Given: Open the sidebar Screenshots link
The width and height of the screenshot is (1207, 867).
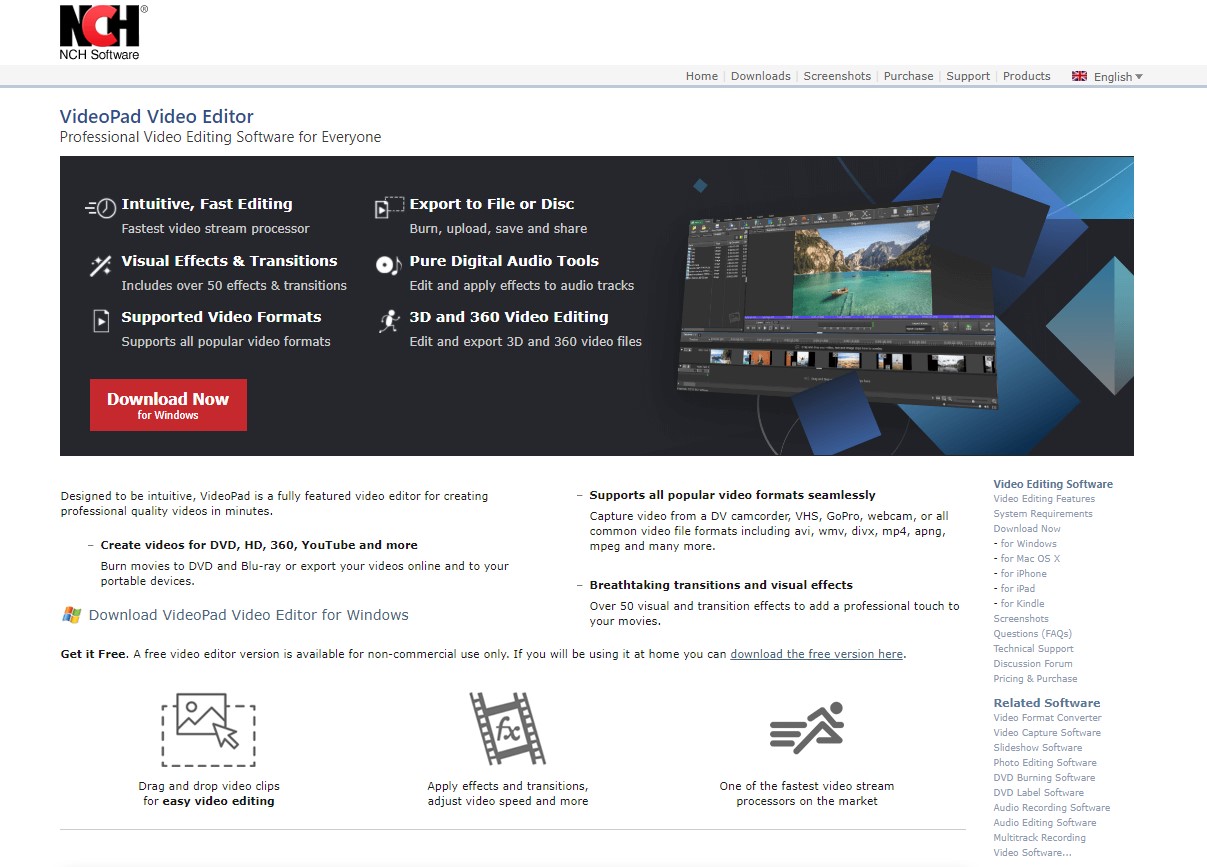Looking at the screenshot, I should tap(1021, 619).
